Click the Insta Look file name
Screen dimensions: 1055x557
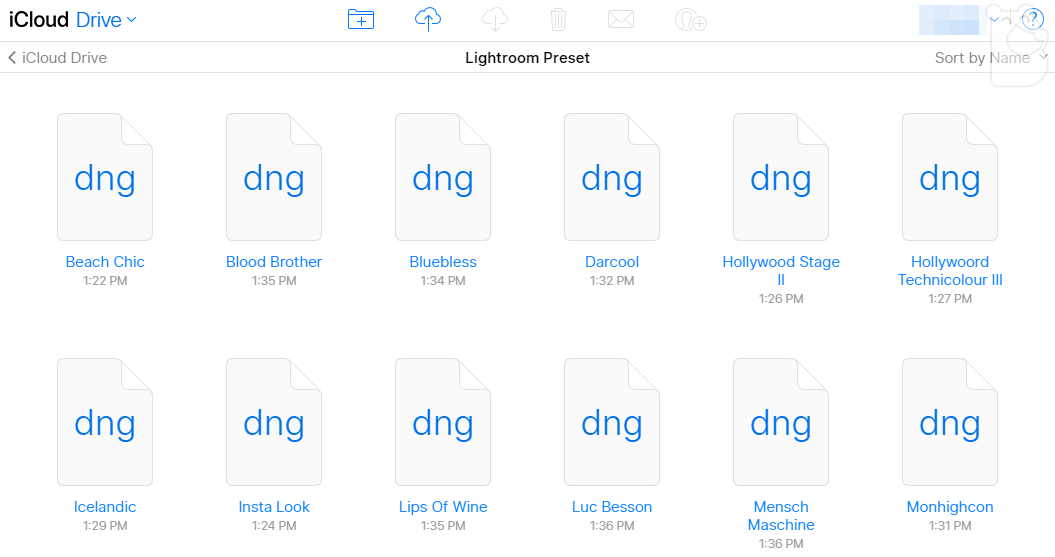274,507
